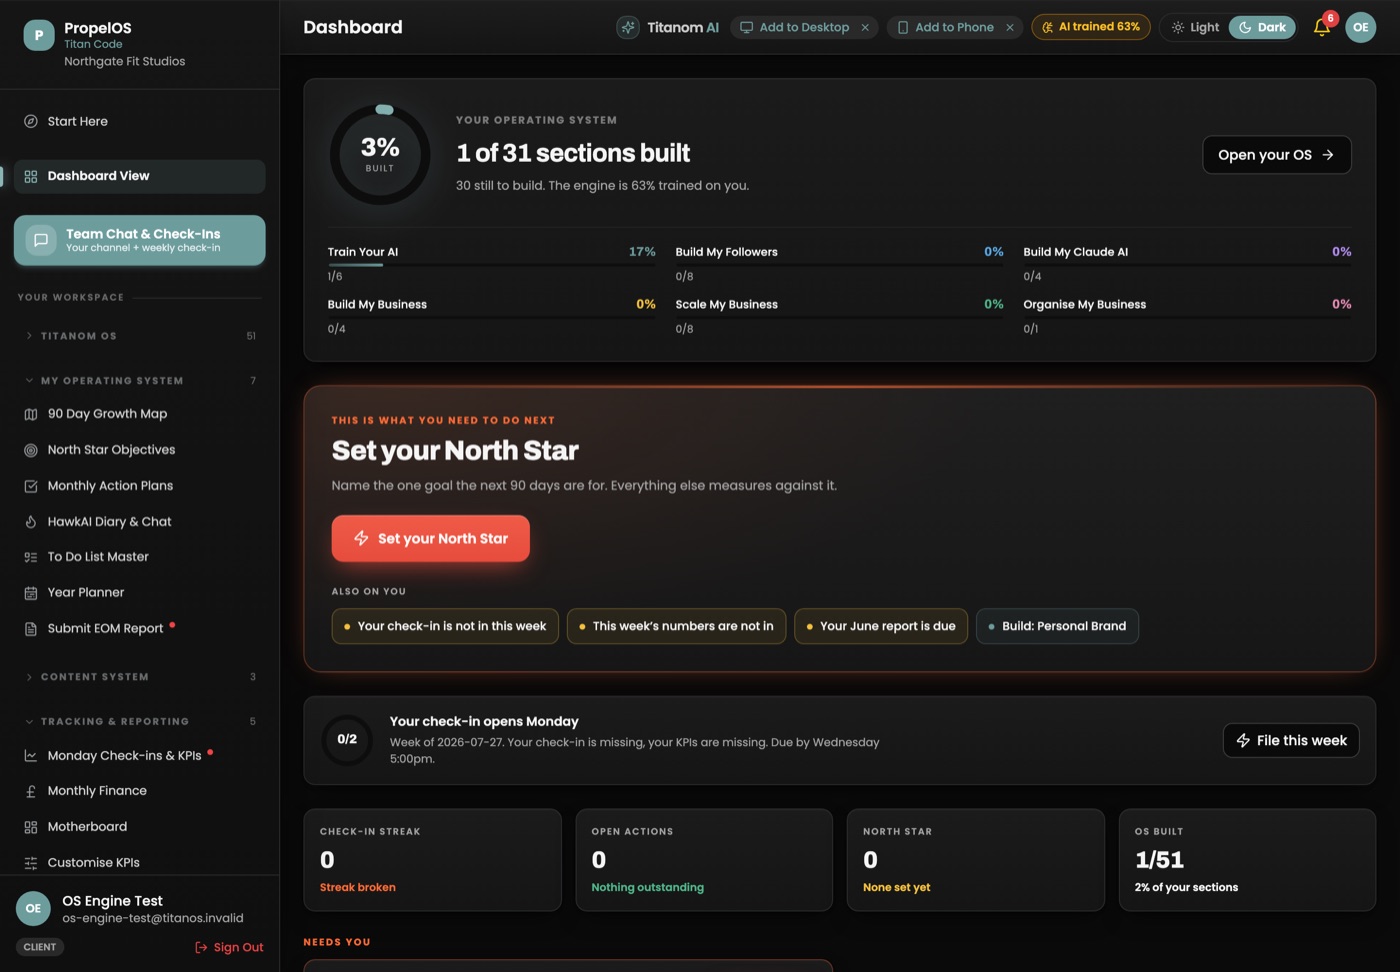
Task: Open the notifications bell
Action: (1322, 27)
